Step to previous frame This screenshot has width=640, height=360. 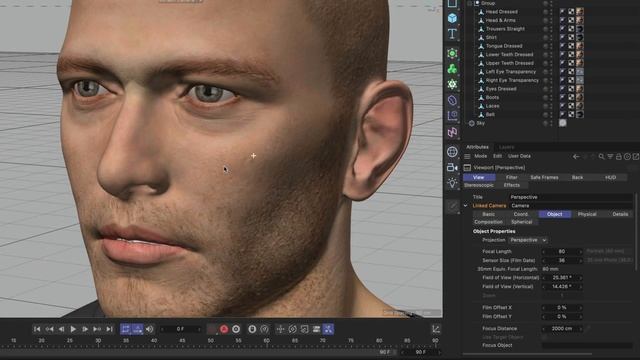pos(61,329)
